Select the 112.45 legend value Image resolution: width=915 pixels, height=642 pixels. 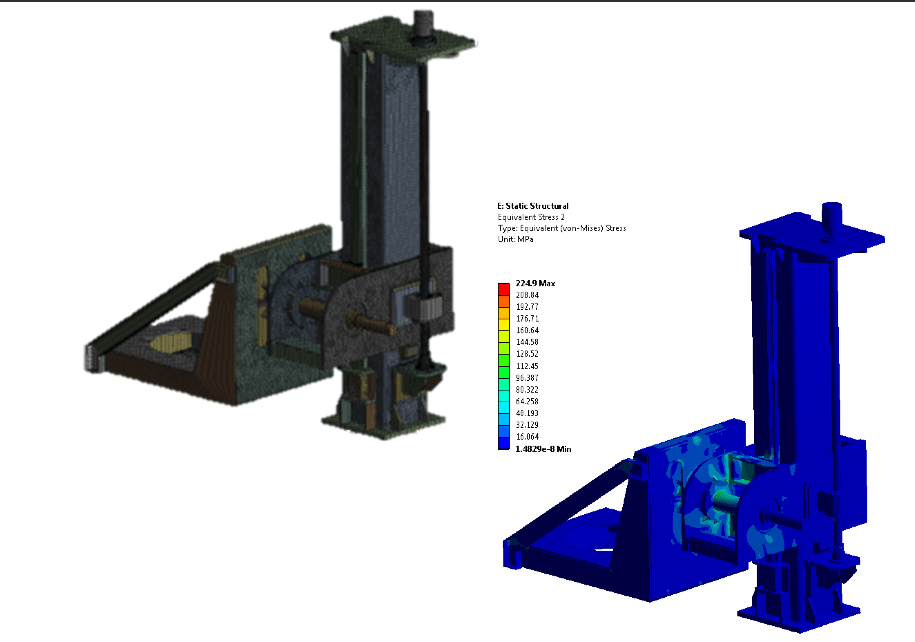(526, 366)
